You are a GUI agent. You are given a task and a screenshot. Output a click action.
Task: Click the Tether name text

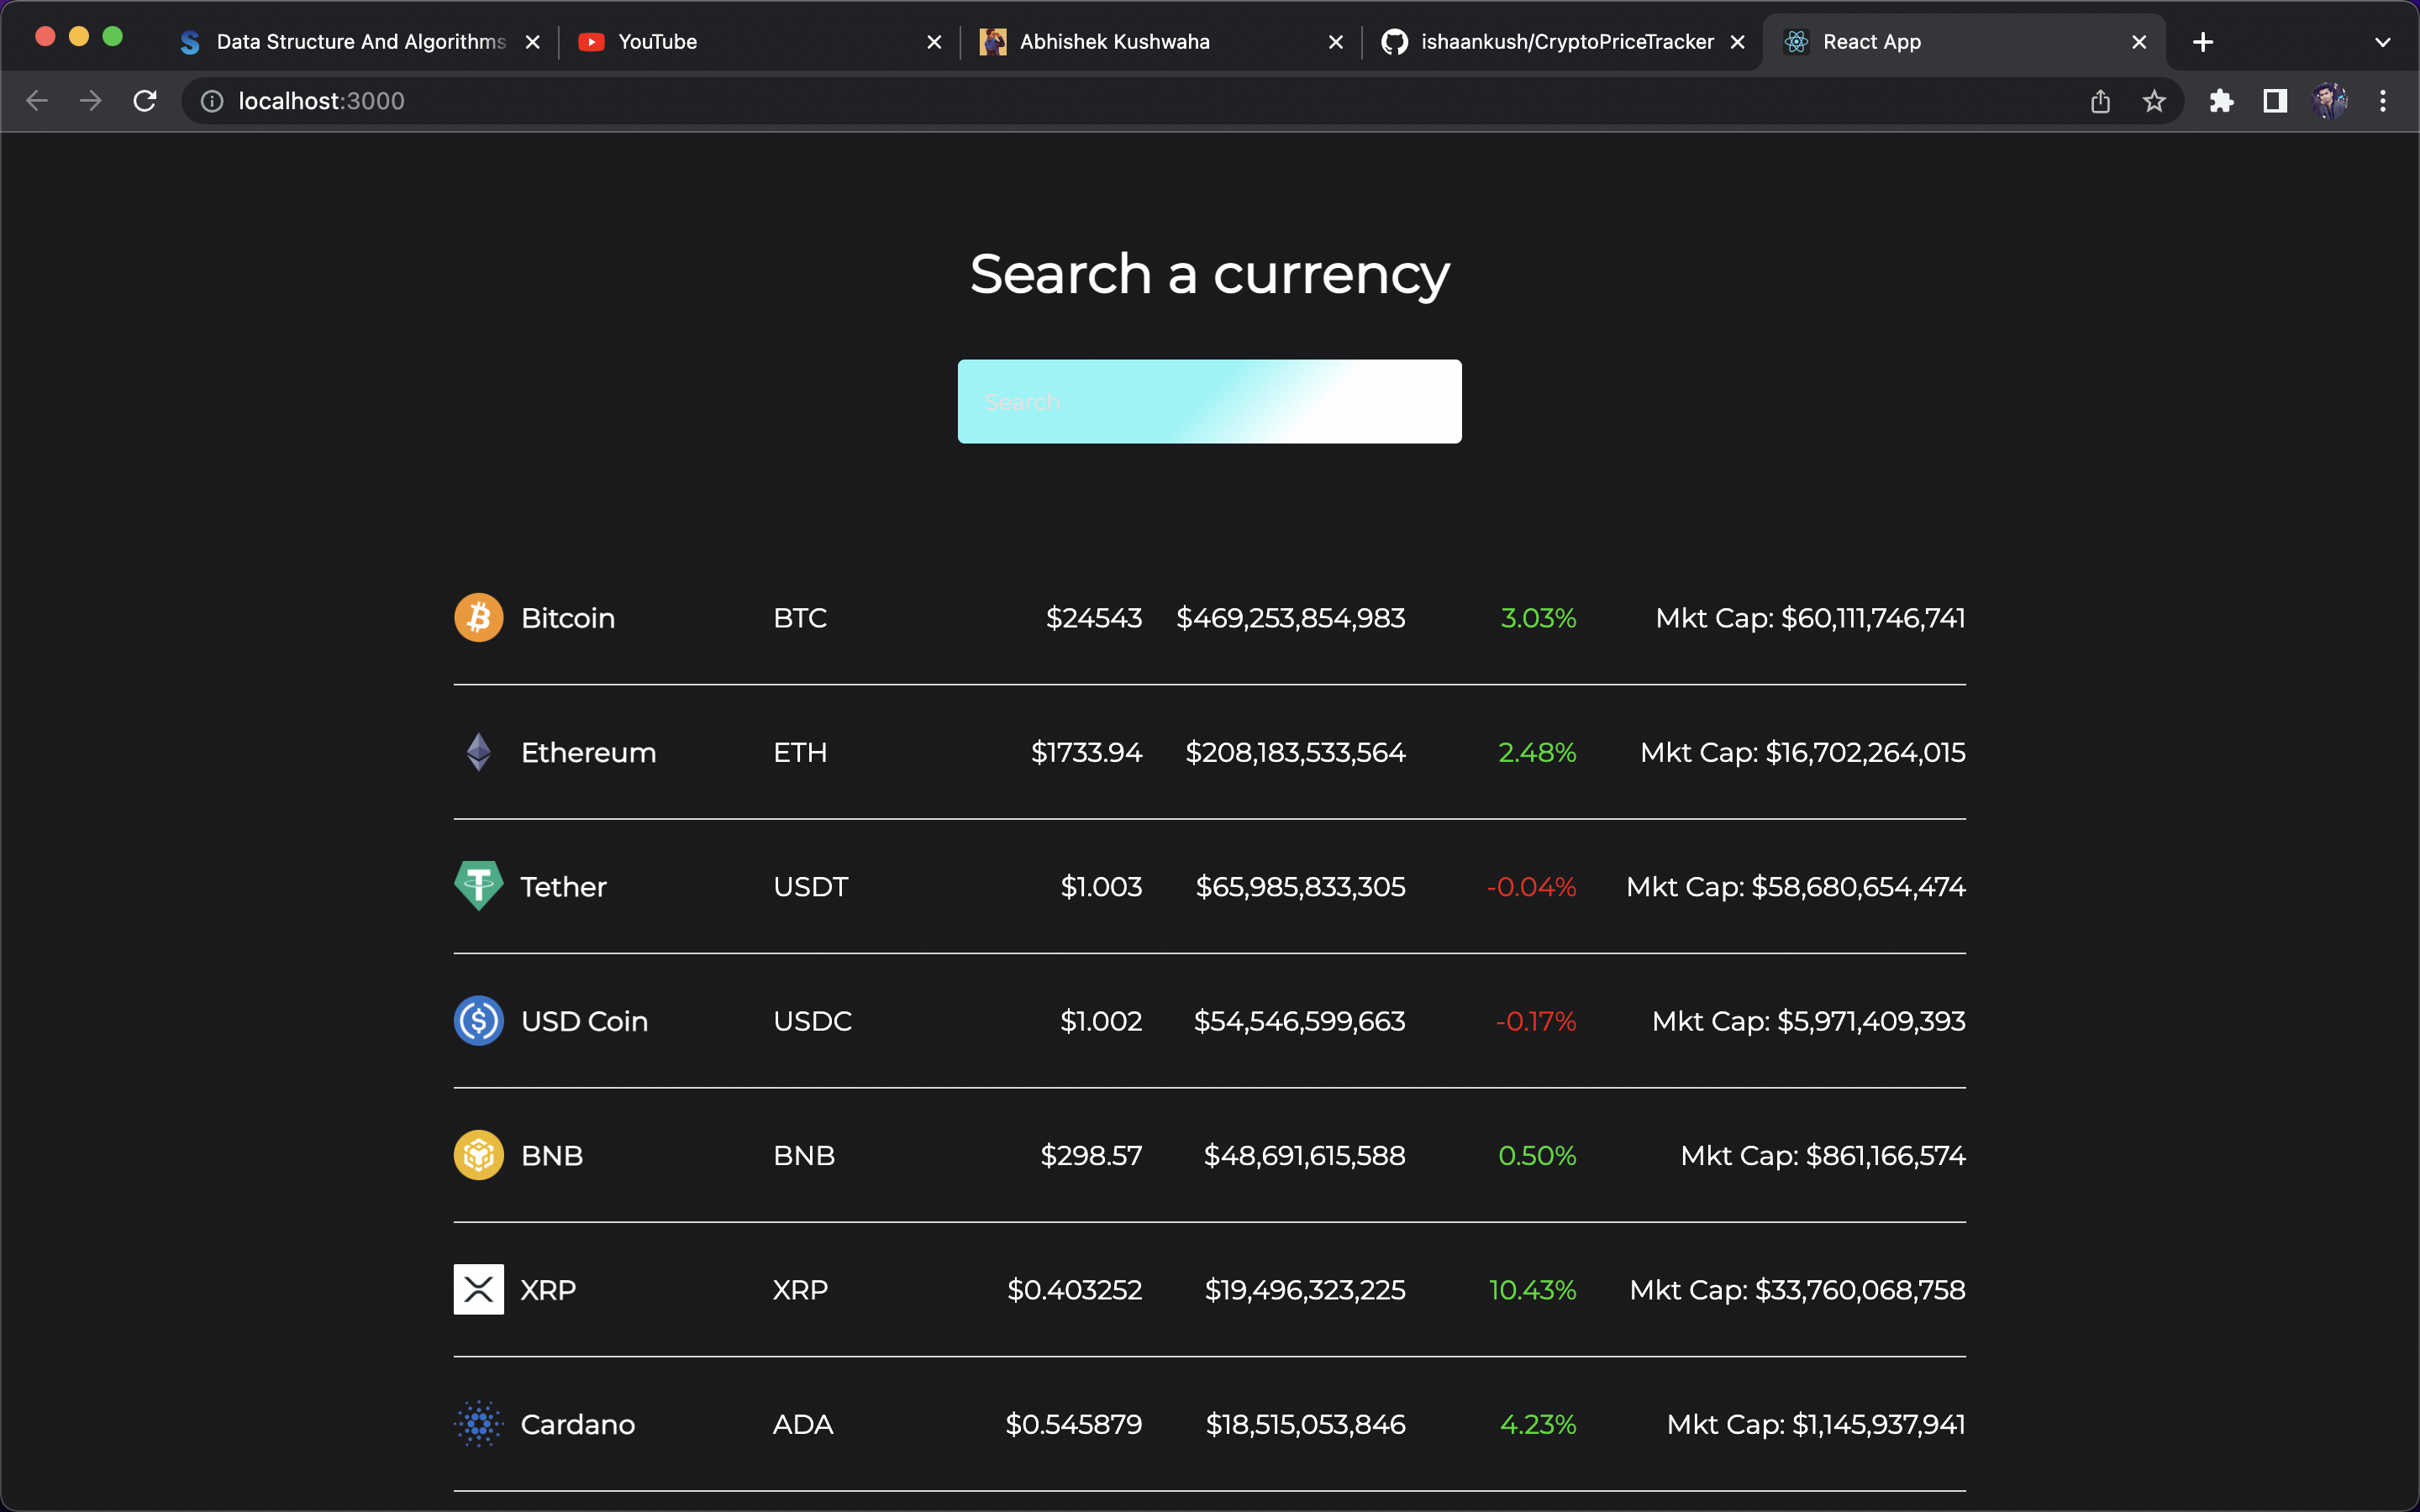563,887
